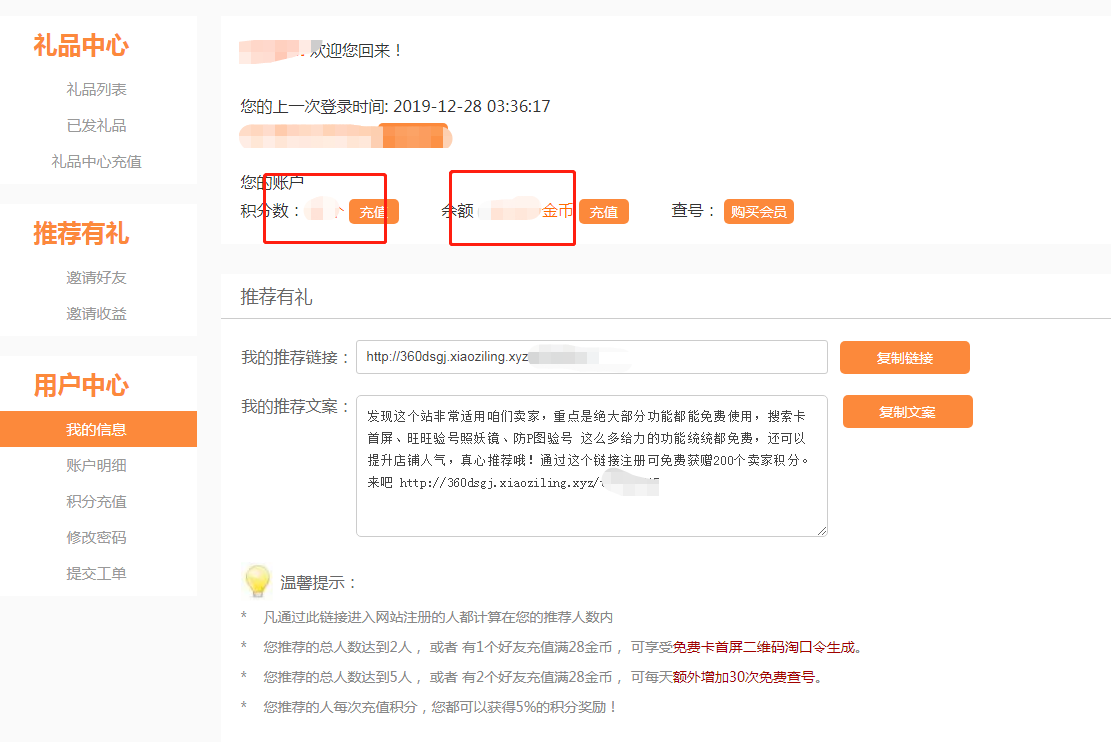Select the highlighted 我的信息 item
Screen dimensions: 1111x742
(97, 429)
